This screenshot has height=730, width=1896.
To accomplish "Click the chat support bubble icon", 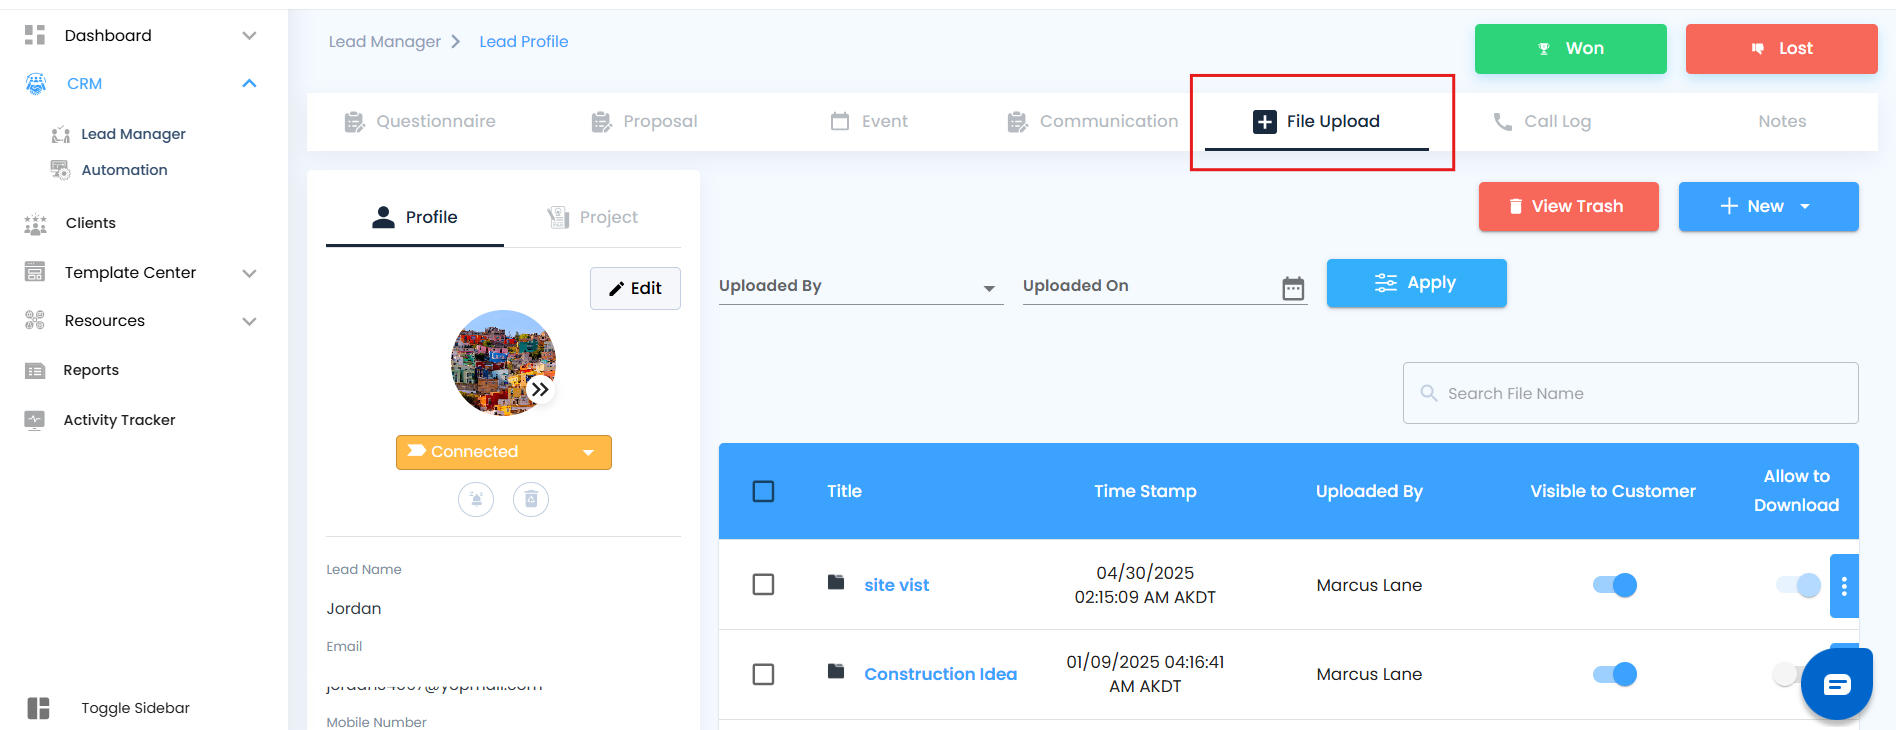I will [1836, 684].
